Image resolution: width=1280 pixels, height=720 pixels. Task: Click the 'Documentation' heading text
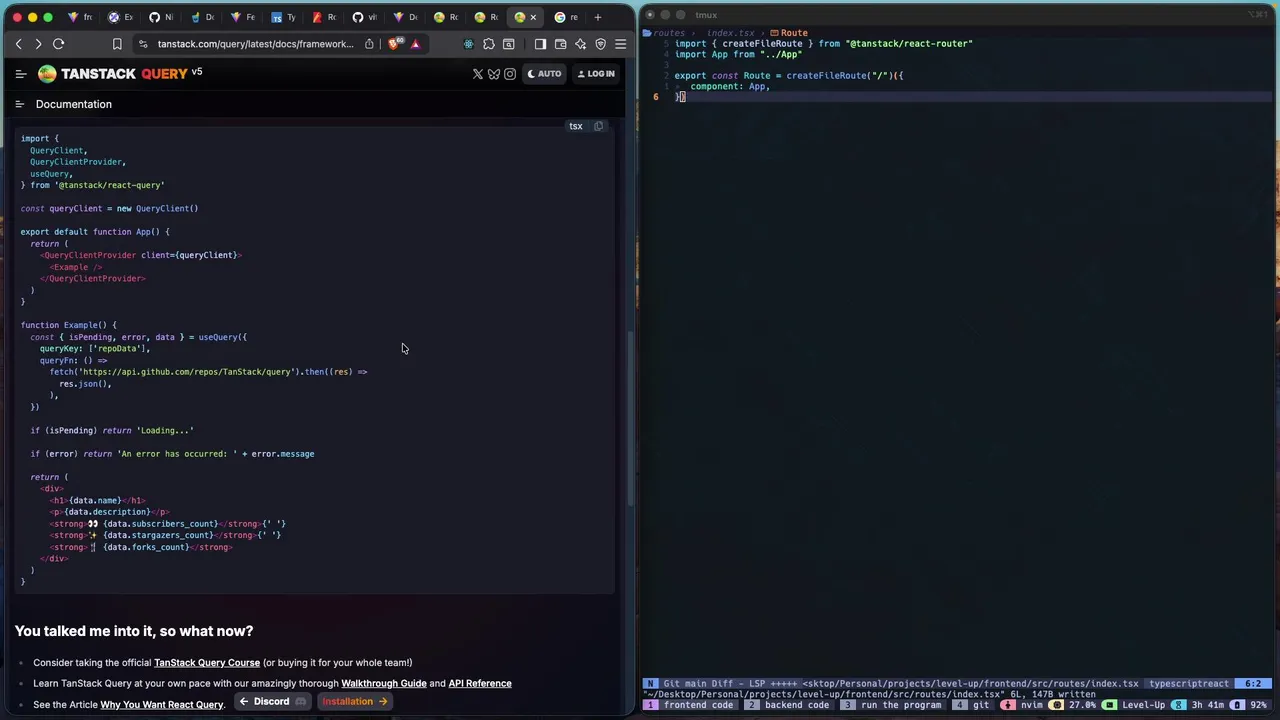(74, 104)
